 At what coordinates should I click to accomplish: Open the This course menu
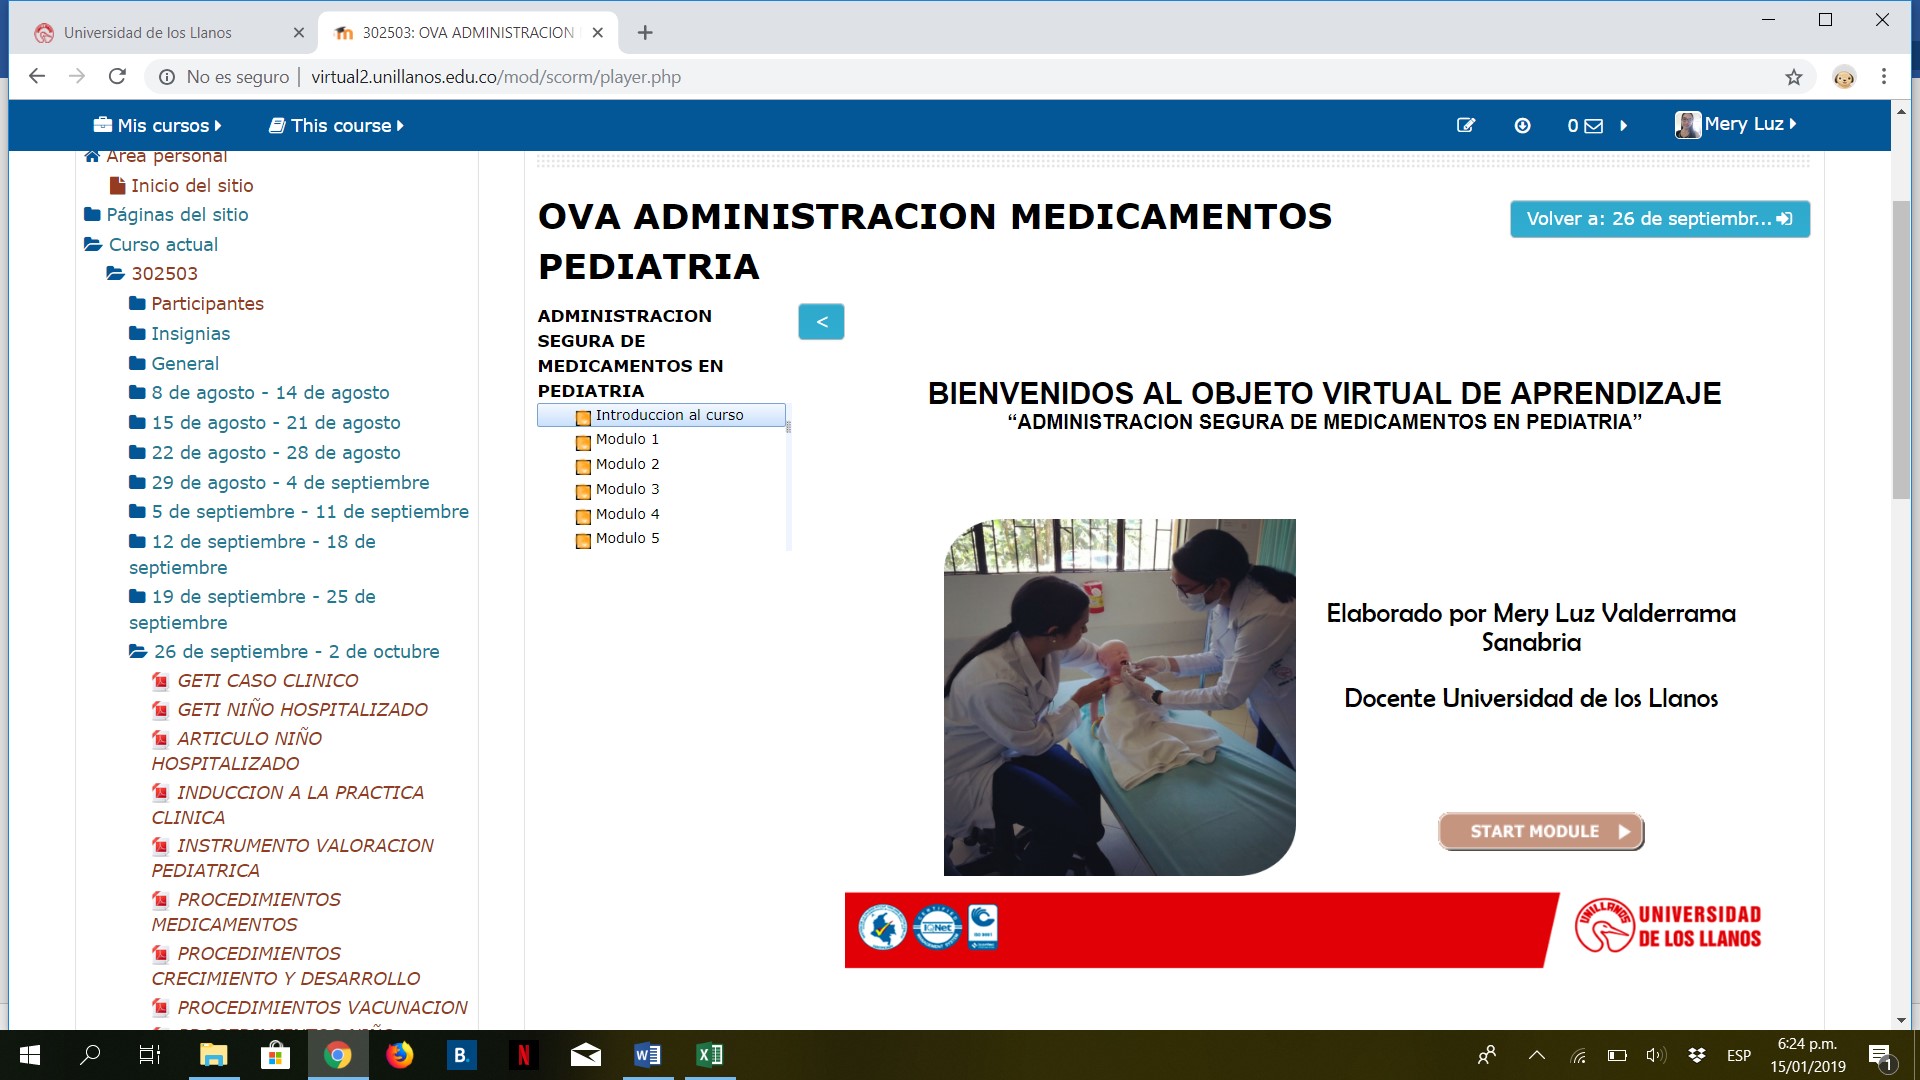(336, 125)
